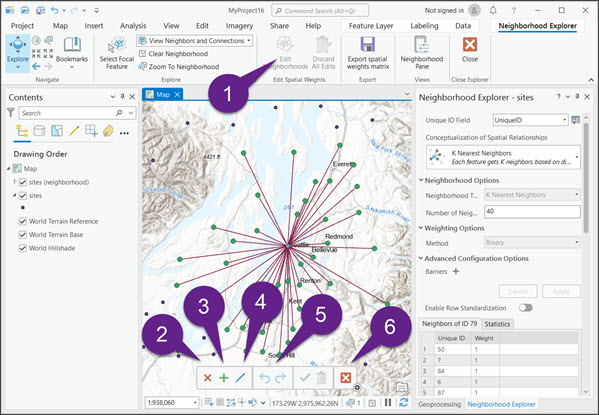Open the Bookmarks gallery

pyautogui.click(x=72, y=53)
